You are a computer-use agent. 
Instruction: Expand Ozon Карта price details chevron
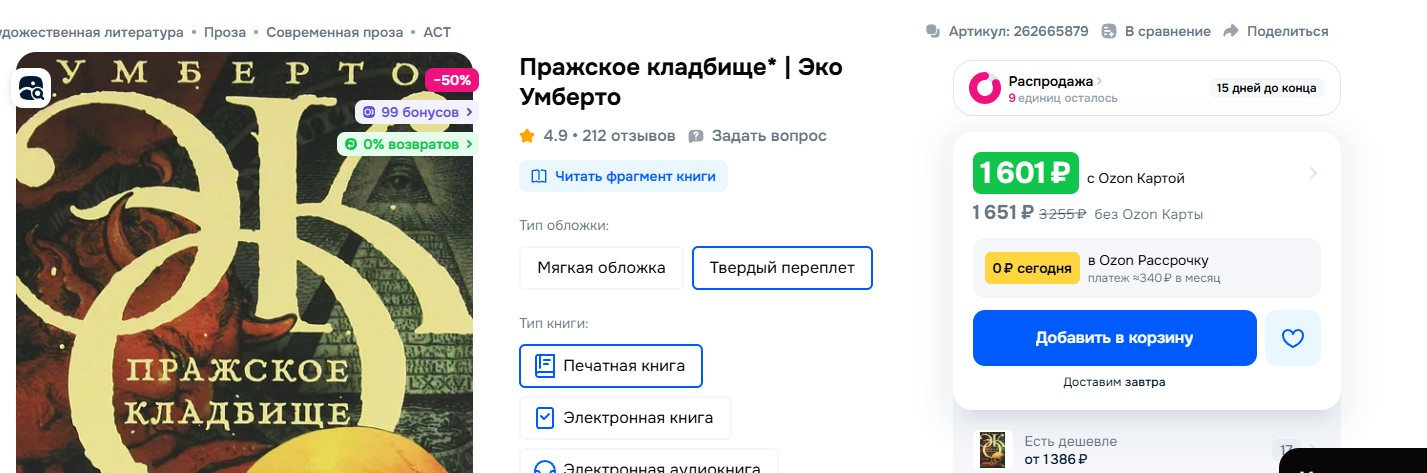click(1313, 174)
